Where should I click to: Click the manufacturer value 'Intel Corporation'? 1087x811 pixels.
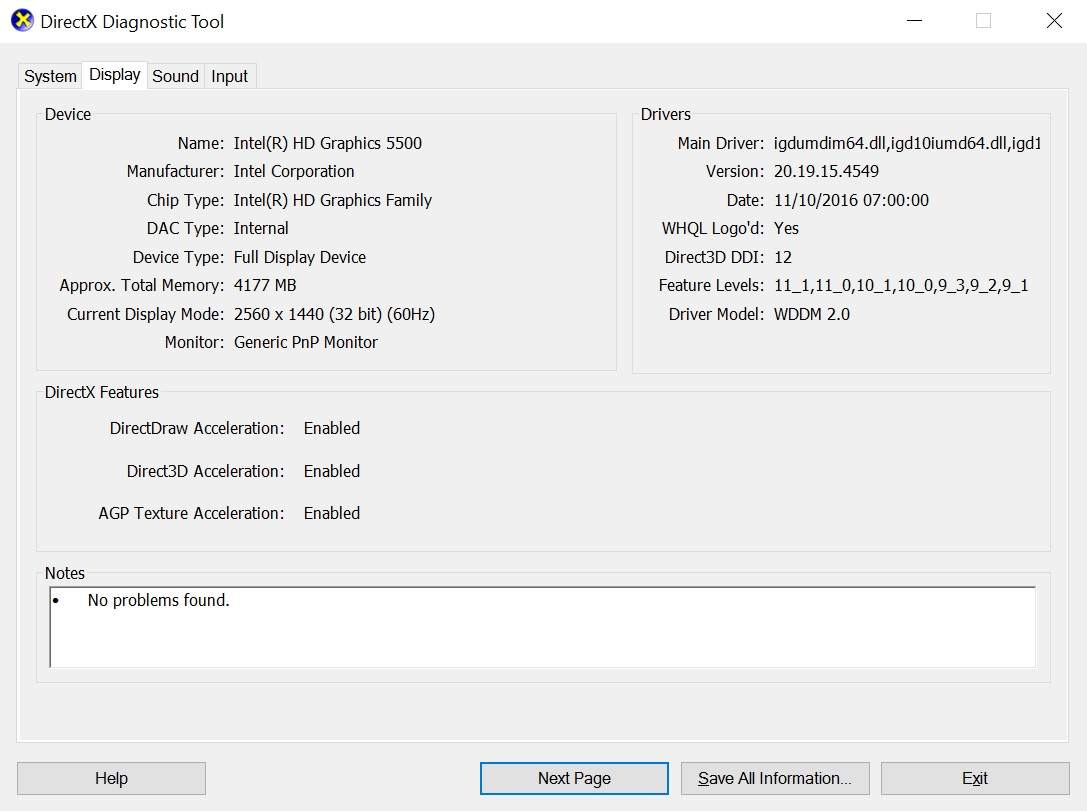pos(294,171)
